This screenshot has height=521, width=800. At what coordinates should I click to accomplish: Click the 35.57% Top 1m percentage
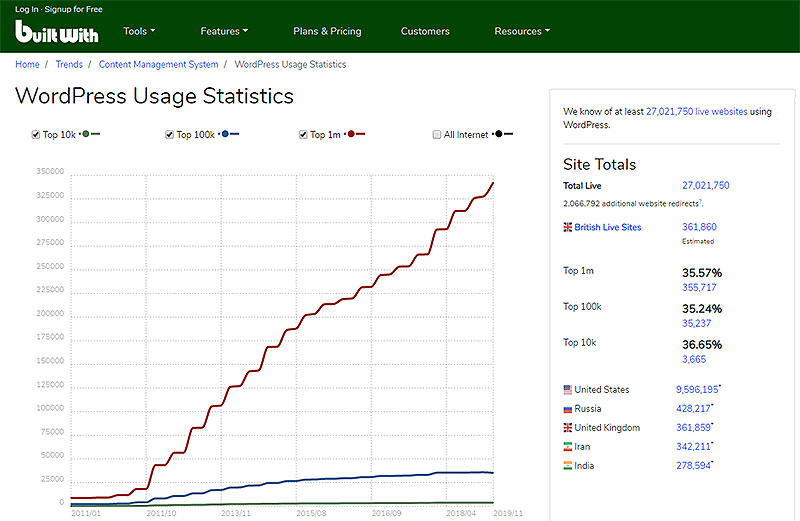[702, 273]
